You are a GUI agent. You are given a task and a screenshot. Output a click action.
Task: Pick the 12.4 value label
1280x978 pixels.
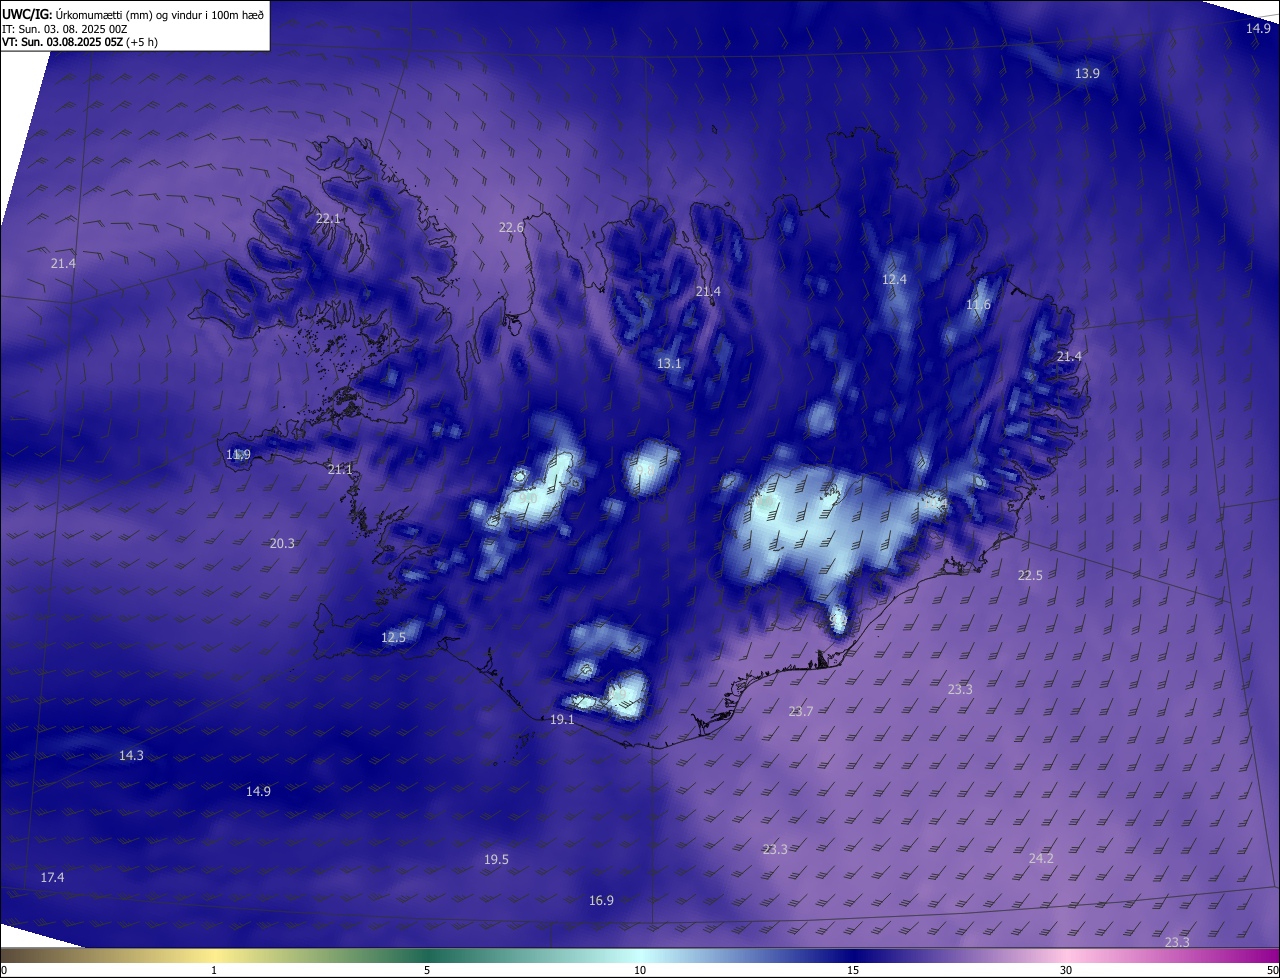(x=894, y=280)
